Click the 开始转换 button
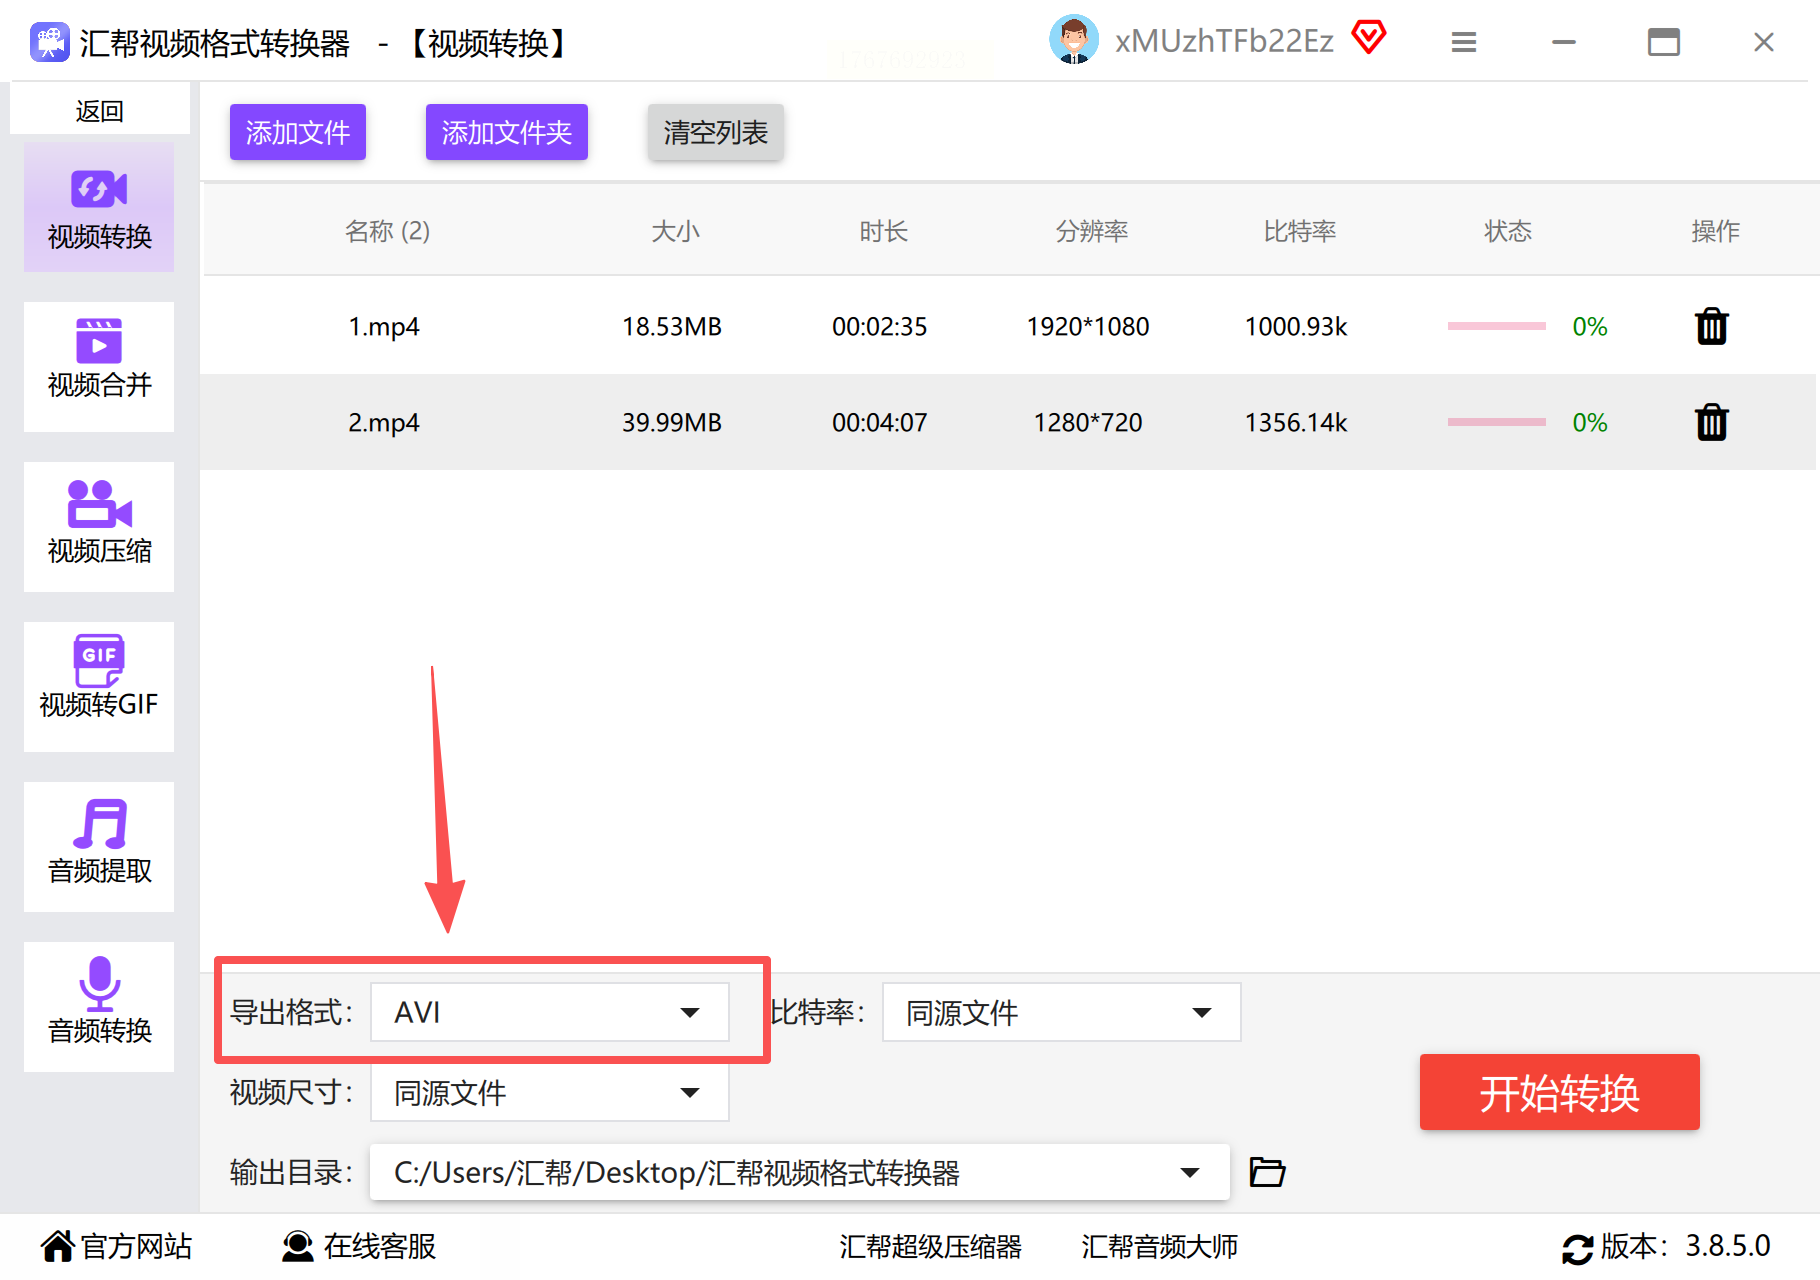This screenshot has height=1280, width=1820. (1559, 1092)
